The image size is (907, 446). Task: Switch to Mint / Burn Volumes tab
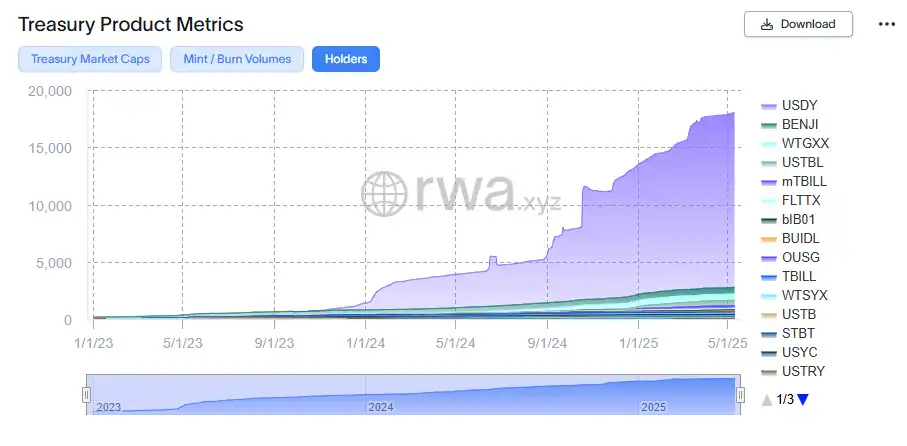237,59
